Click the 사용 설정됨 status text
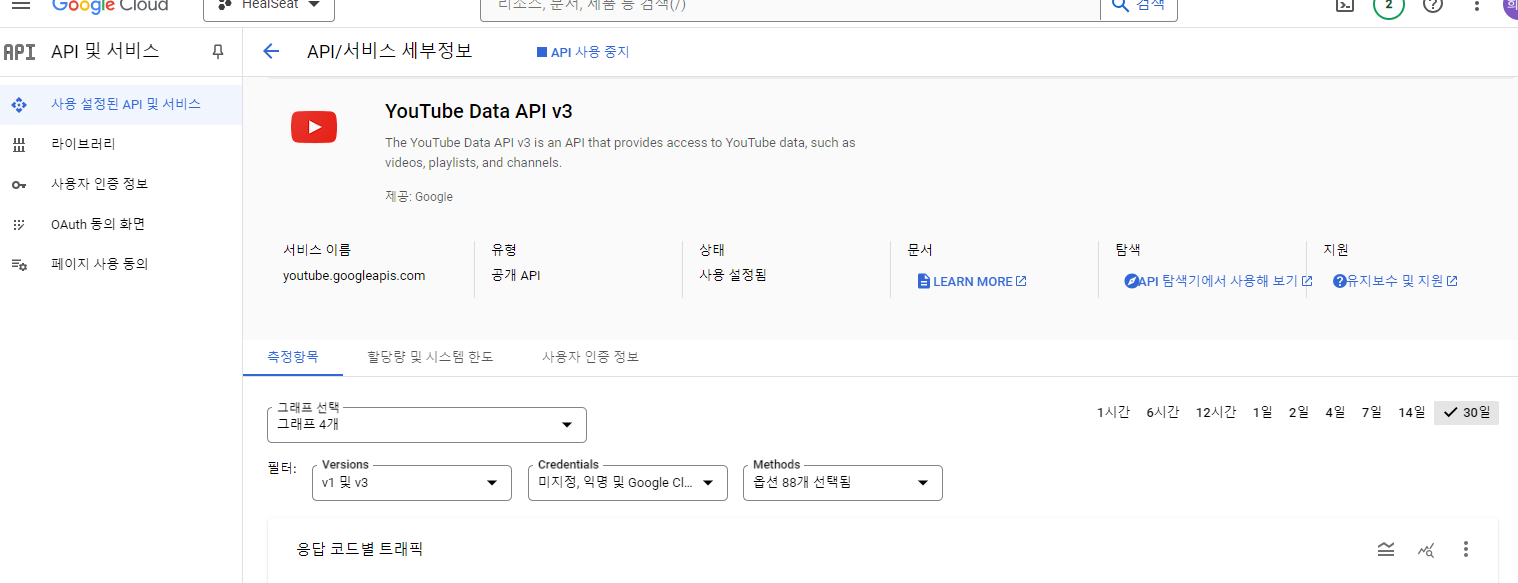This screenshot has height=583, width=1518. pyautogui.click(x=732, y=275)
